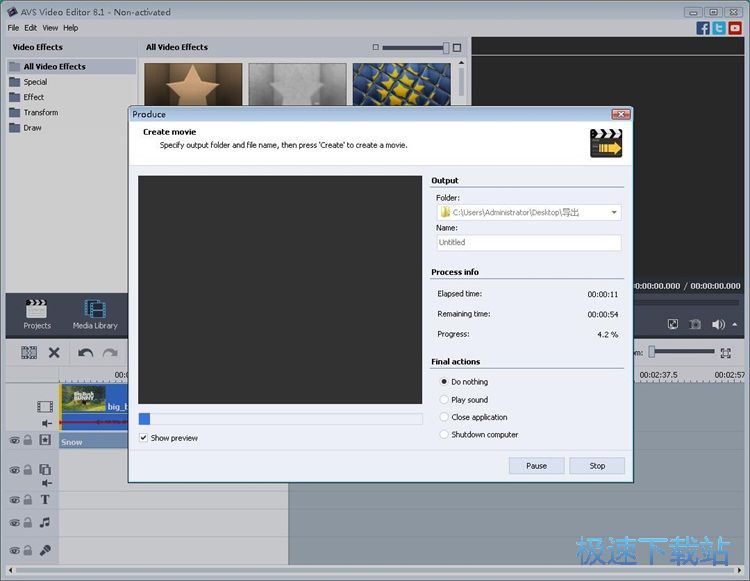Click the small thumbnails size icon
This screenshot has width=750, height=581.
375,47
